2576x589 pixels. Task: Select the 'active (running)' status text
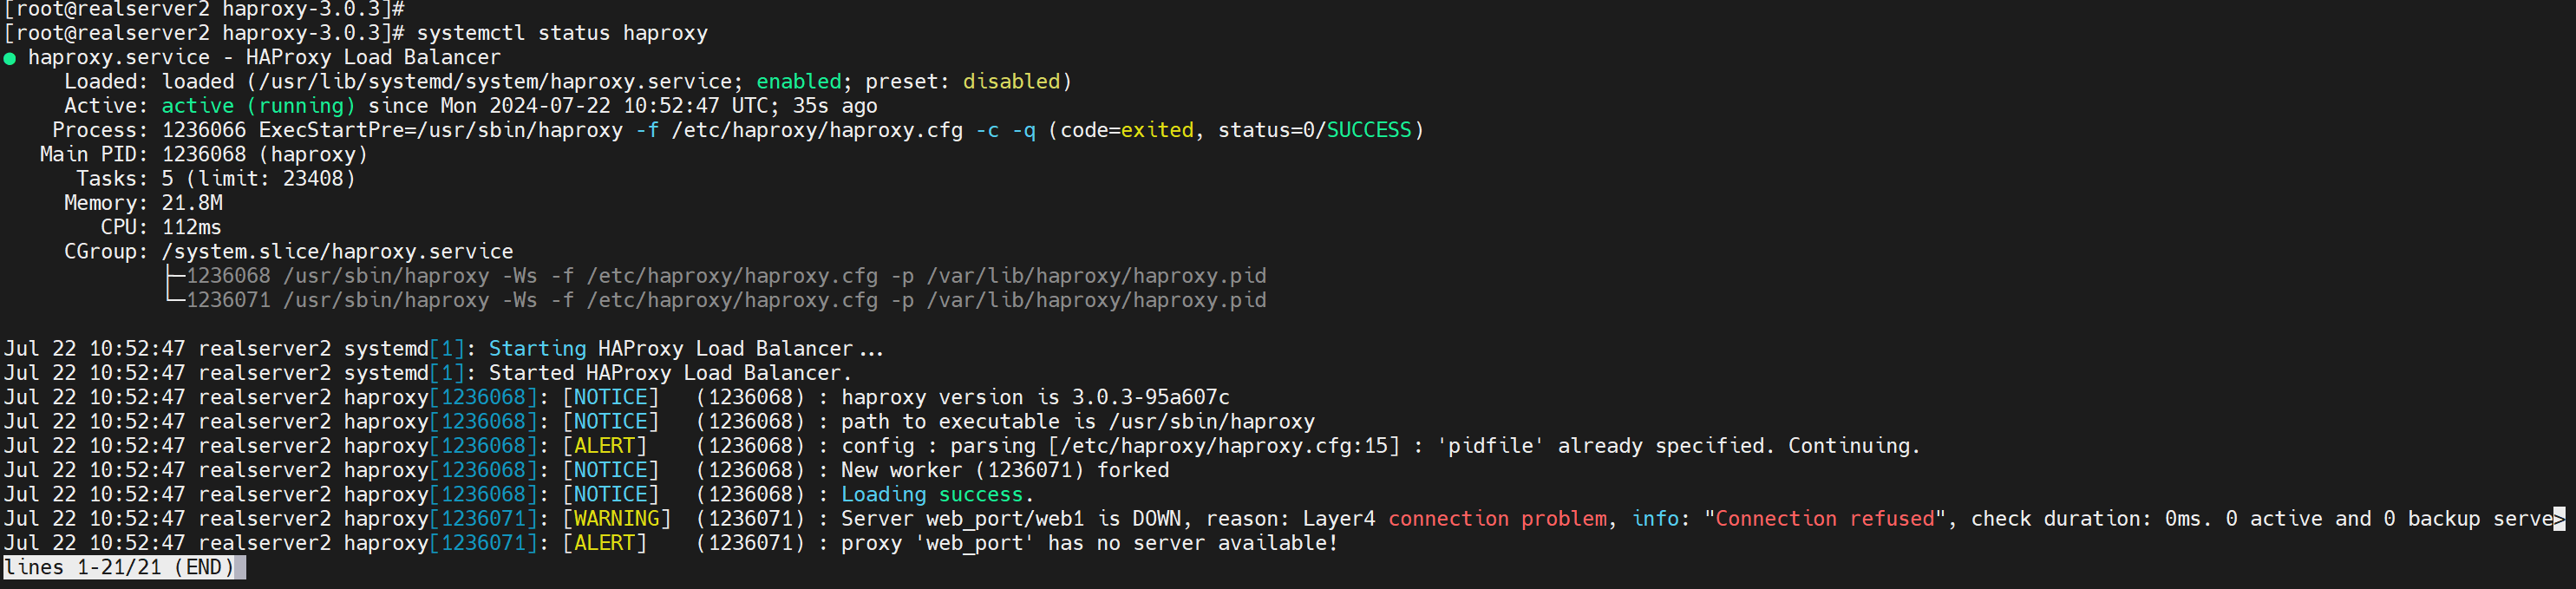pyautogui.click(x=258, y=106)
